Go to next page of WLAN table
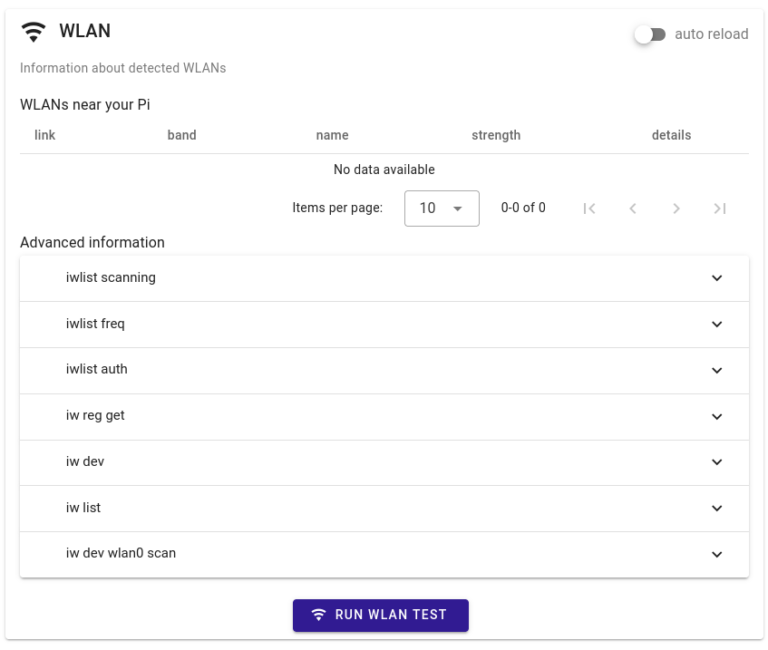The height and width of the screenshot is (650, 768). (676, 208)
